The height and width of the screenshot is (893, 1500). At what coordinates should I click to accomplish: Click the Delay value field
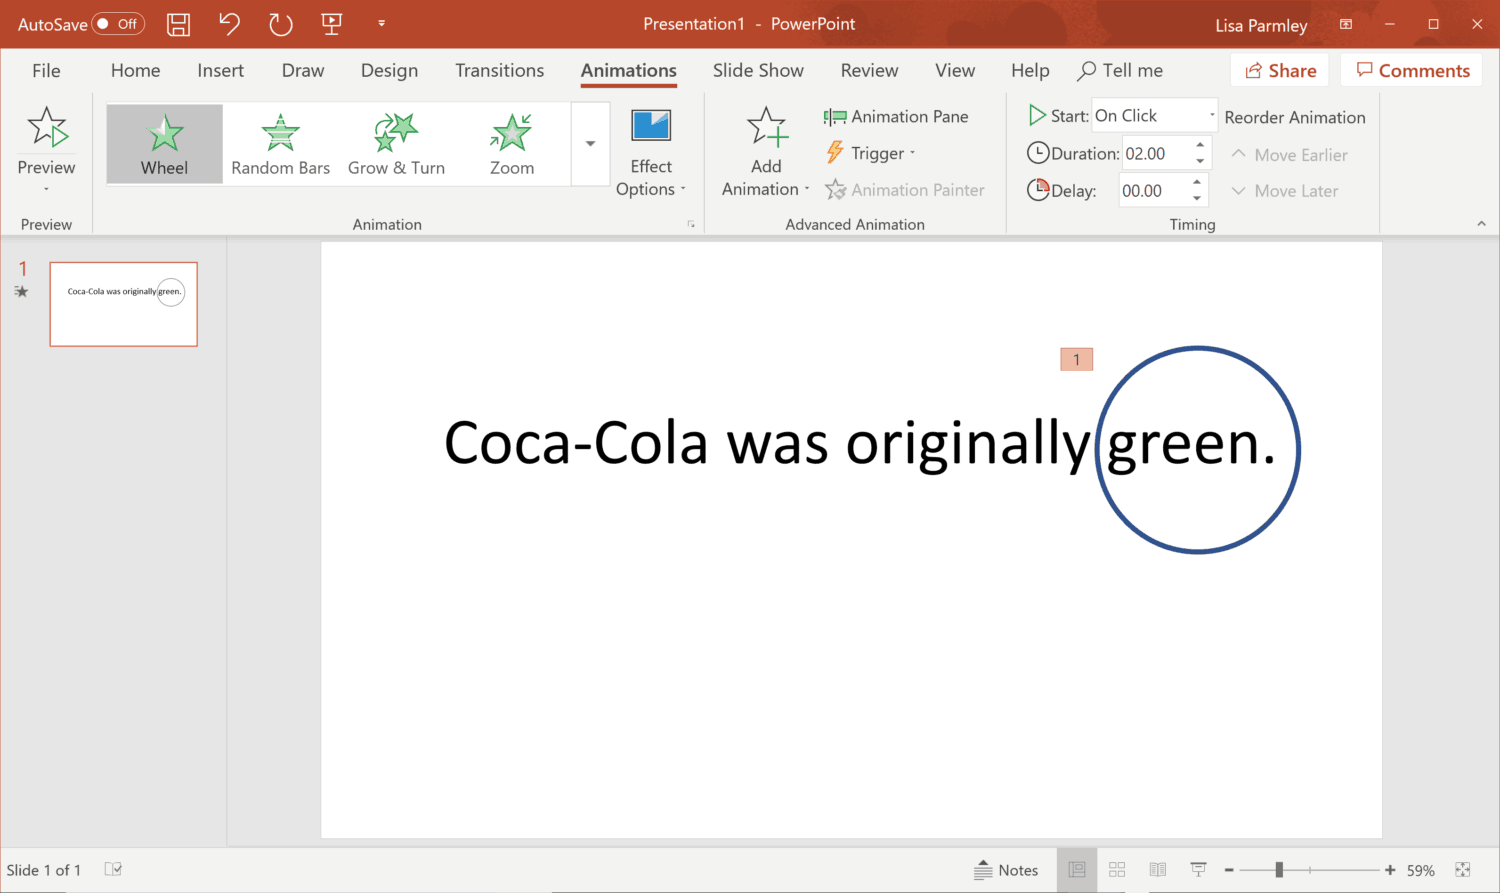(1153, 190)
